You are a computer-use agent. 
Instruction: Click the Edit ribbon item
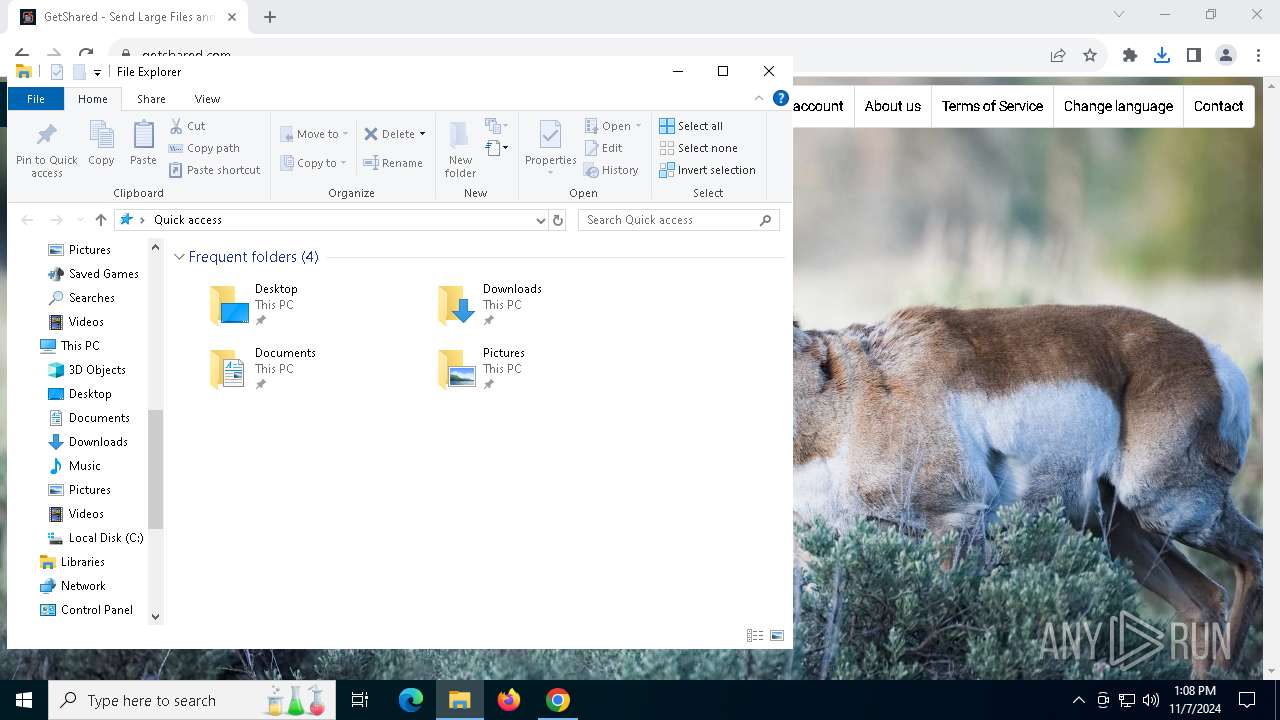pyautogui.click(x=603, y=148)
